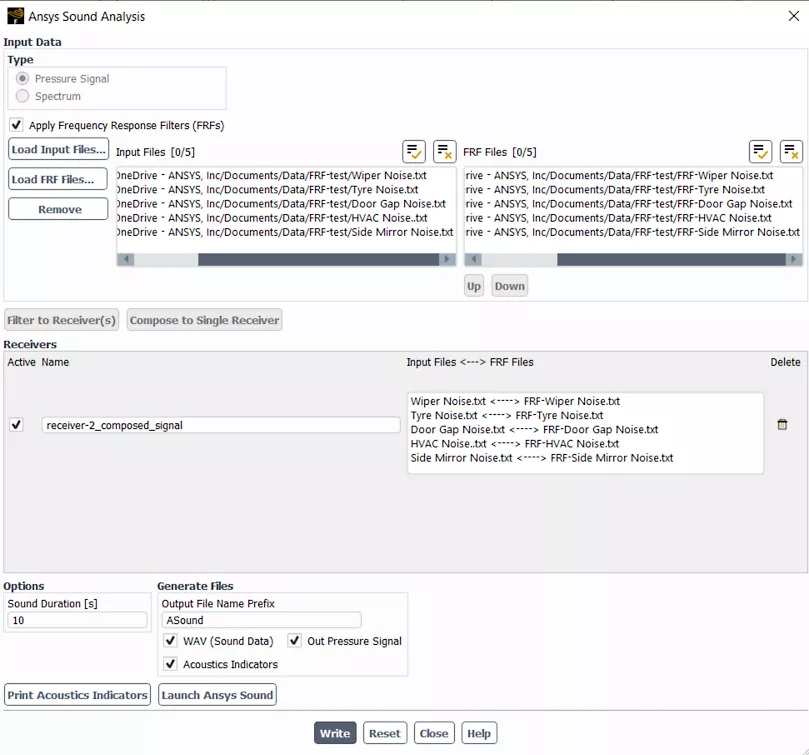Image resolution: width=809 pixels, height=755 pixels.
Task: Select Tyre Noise.txt in Input Files list
Action: tap(286, 189)
